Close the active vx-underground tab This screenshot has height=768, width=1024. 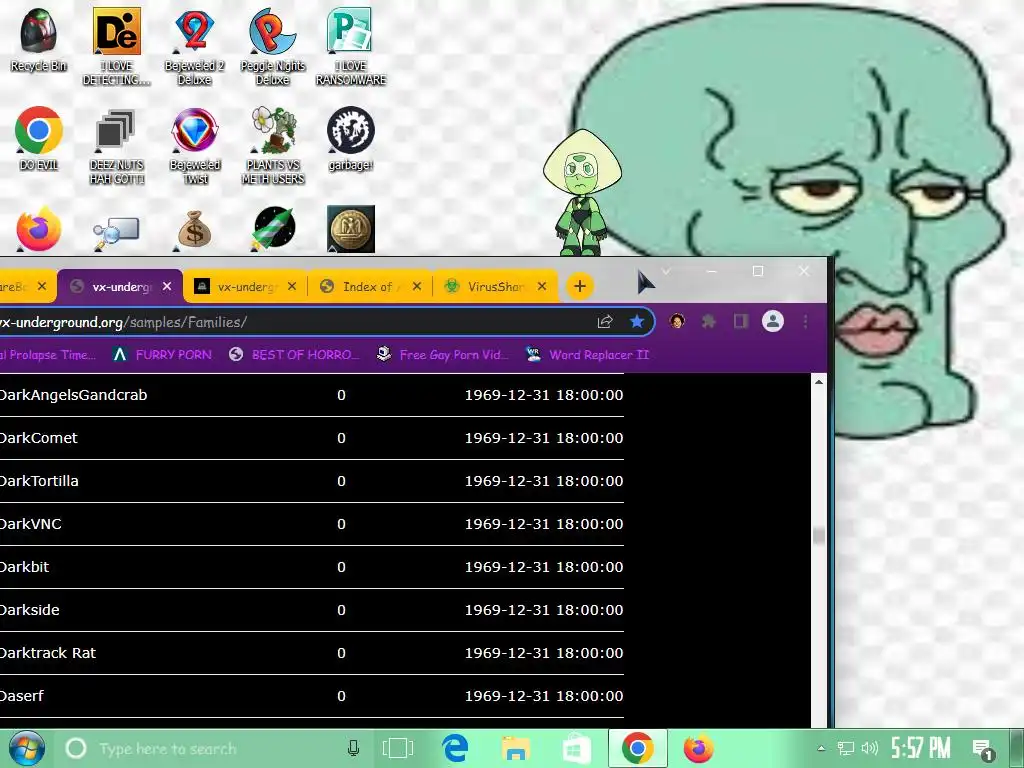(x=167, y=287)
